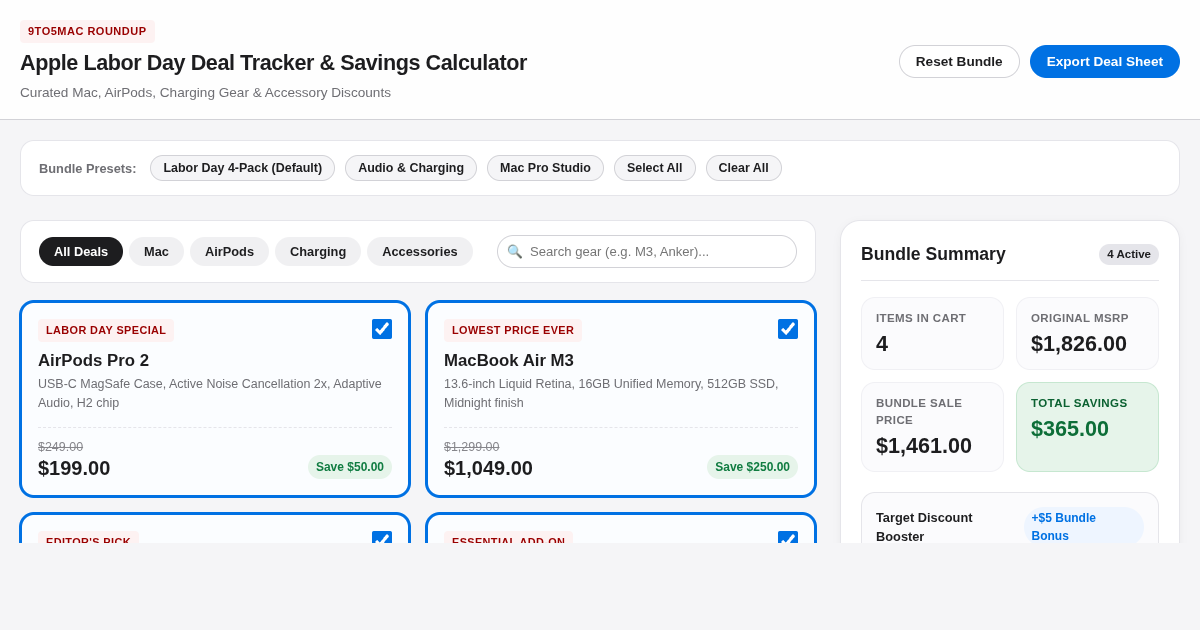Image resolution: width=1200 pixels, height=630 pixels.
Task: Open the Charging deals tab
Action: (318, 251)
